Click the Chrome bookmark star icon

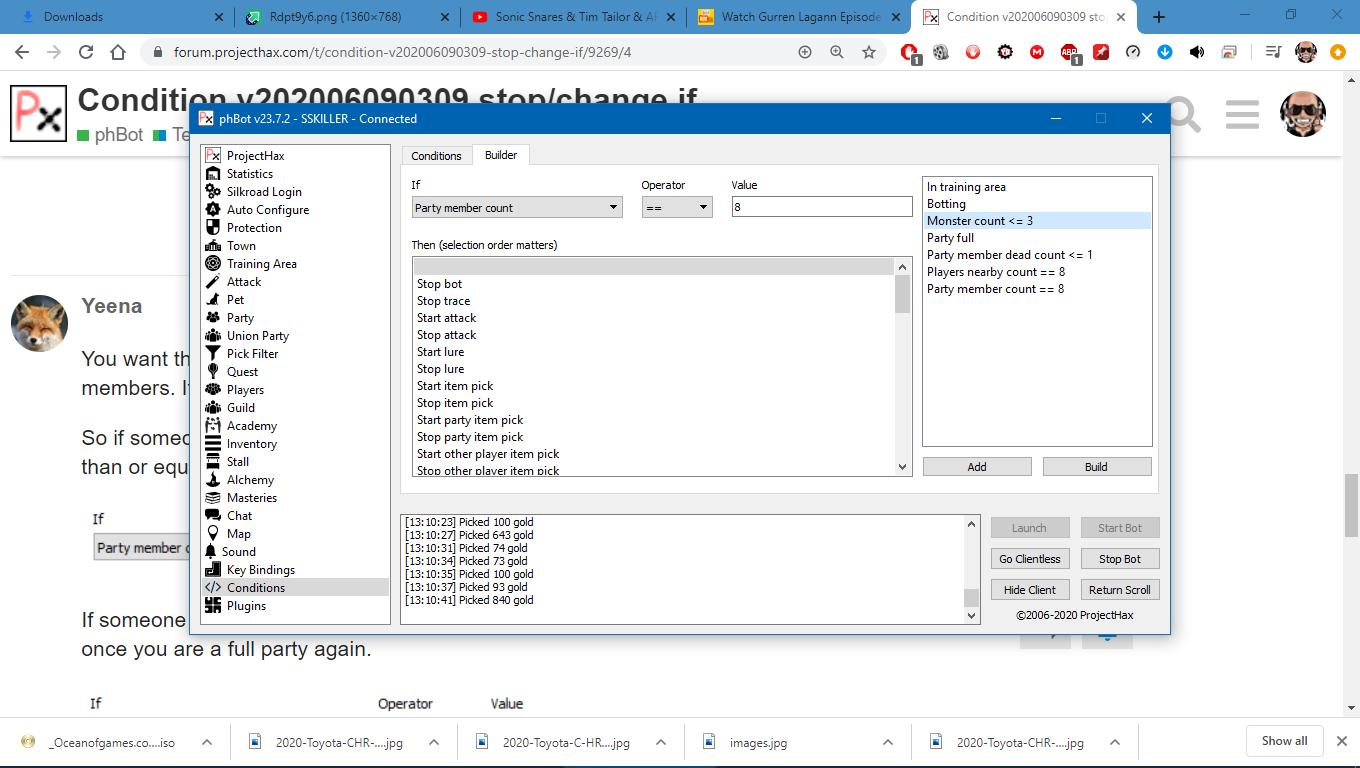(869, 52)
